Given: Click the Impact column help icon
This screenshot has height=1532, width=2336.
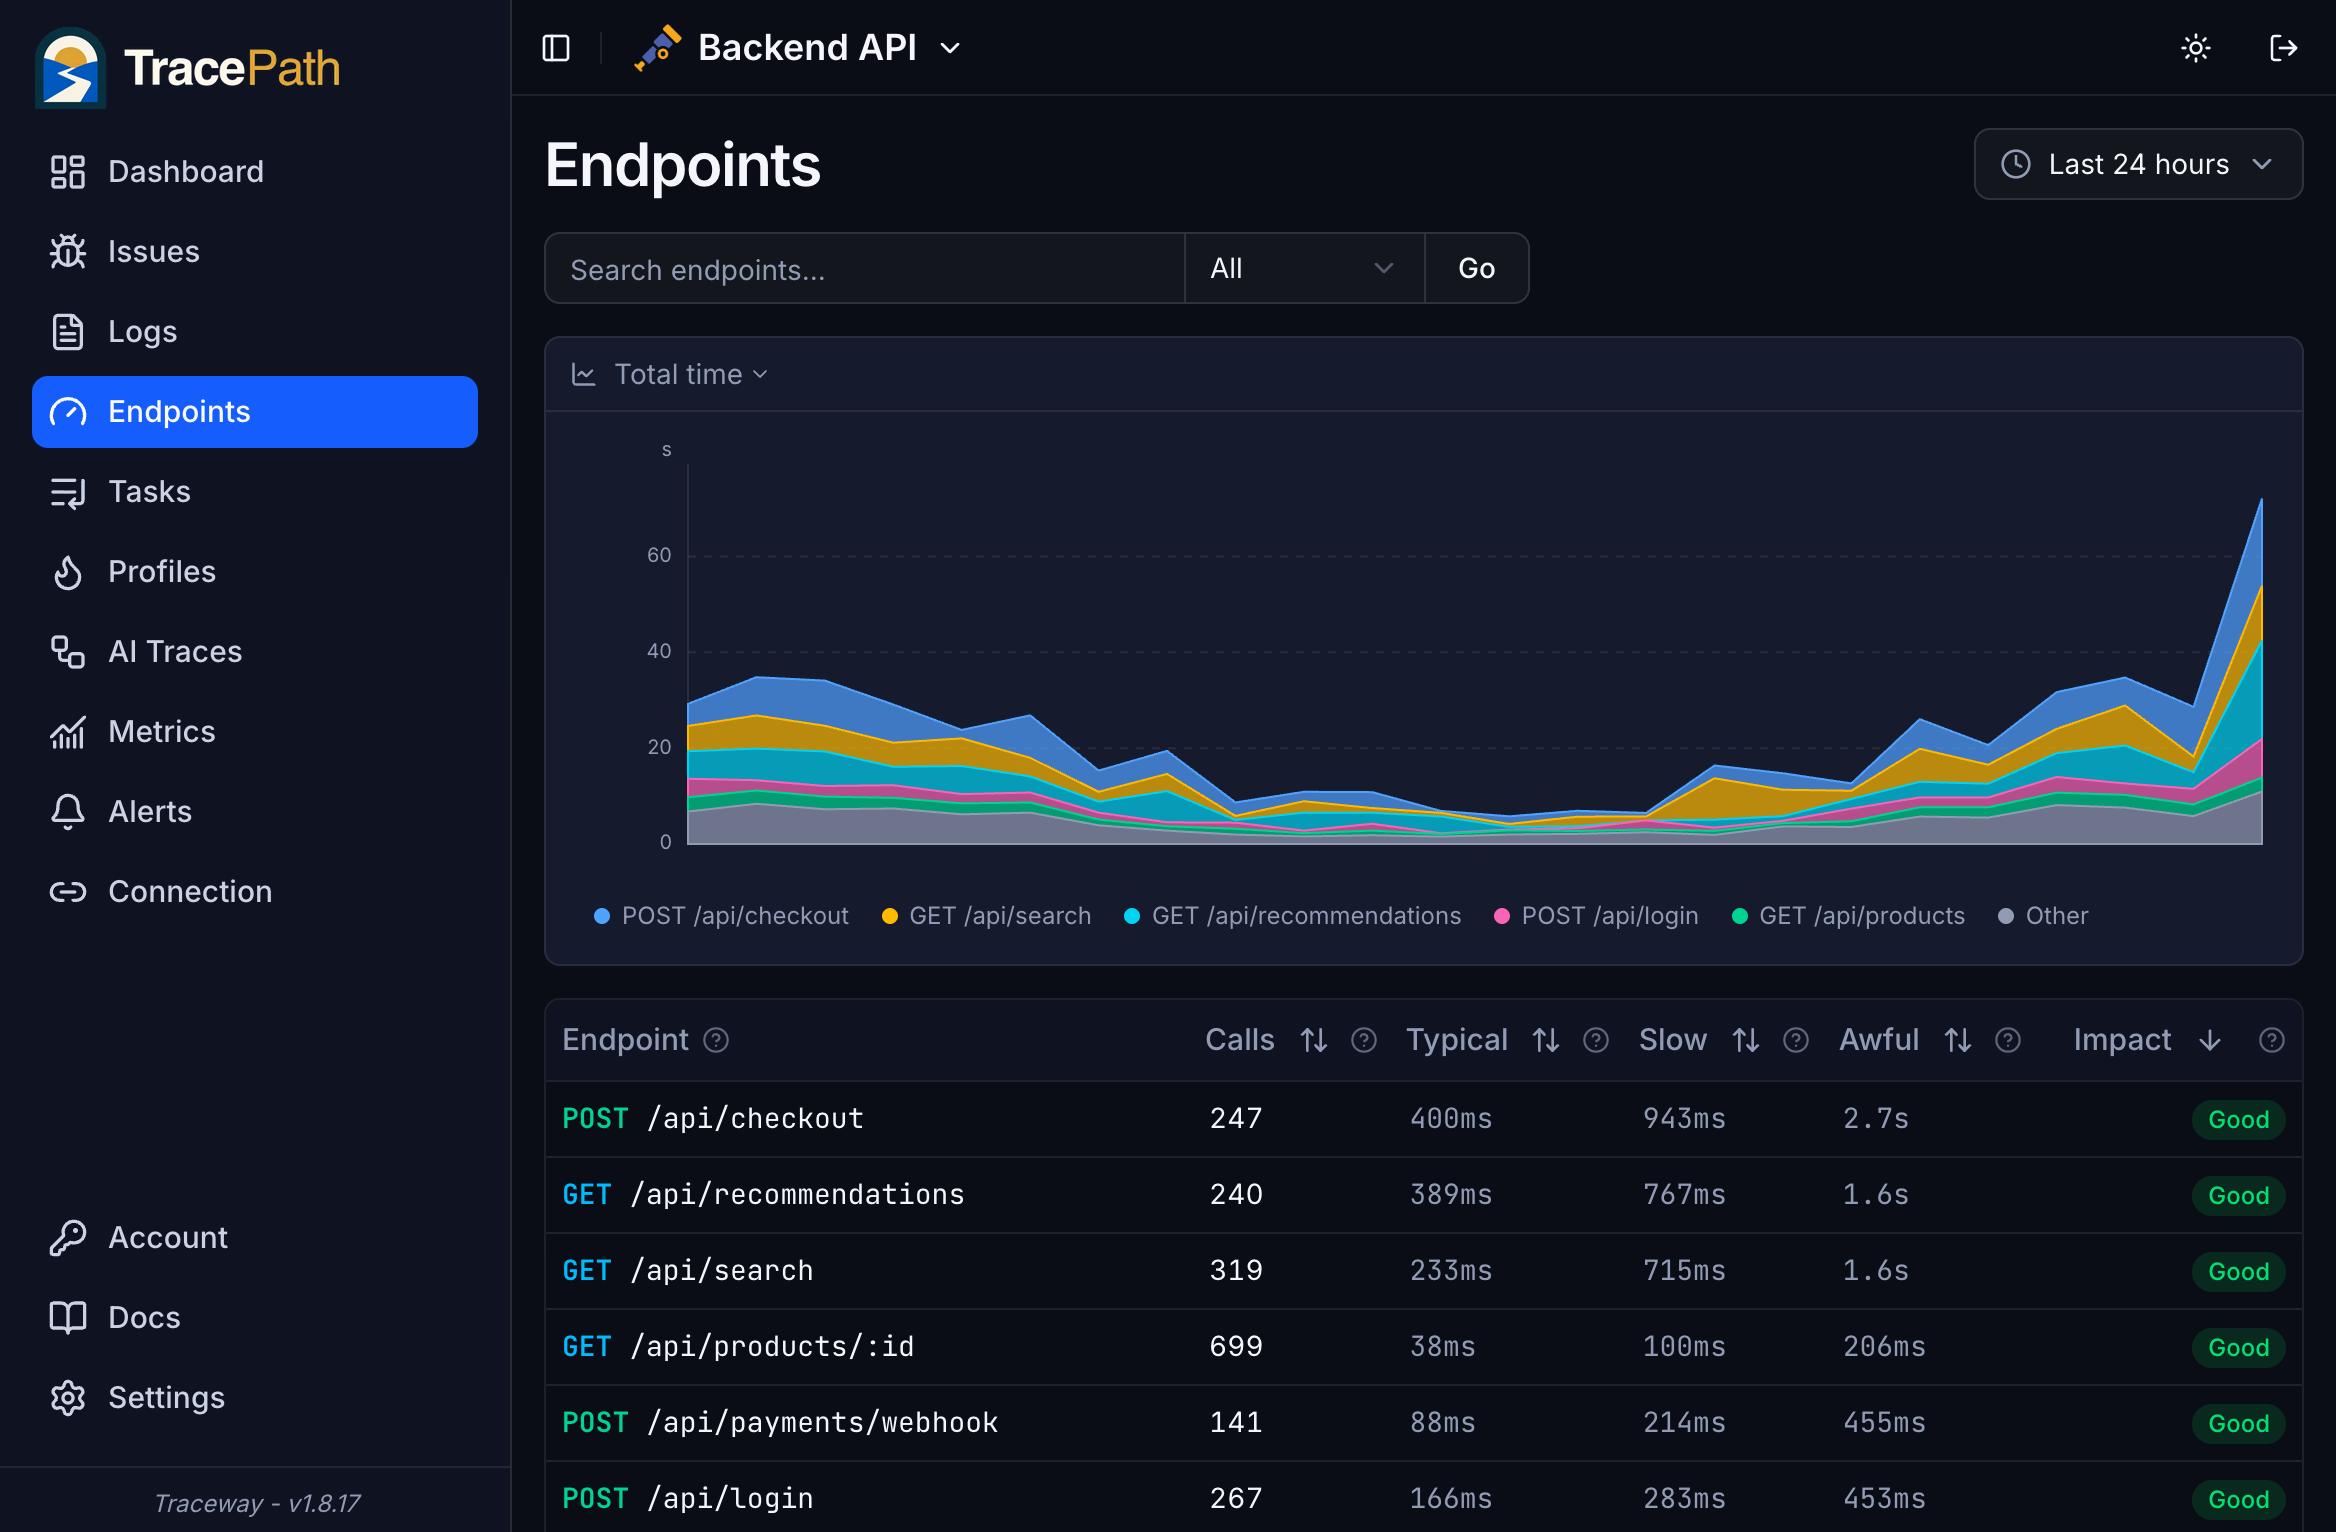Looking at the screenshot, I should click(x=2272, y=1040).
